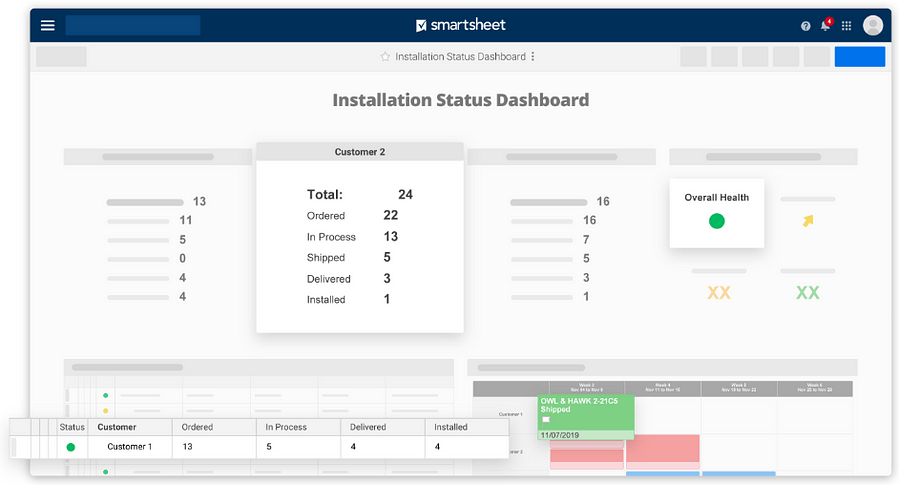Click the yellow trend arrow icon
Screen dimensions: 899x485
(x=808, y=221)
